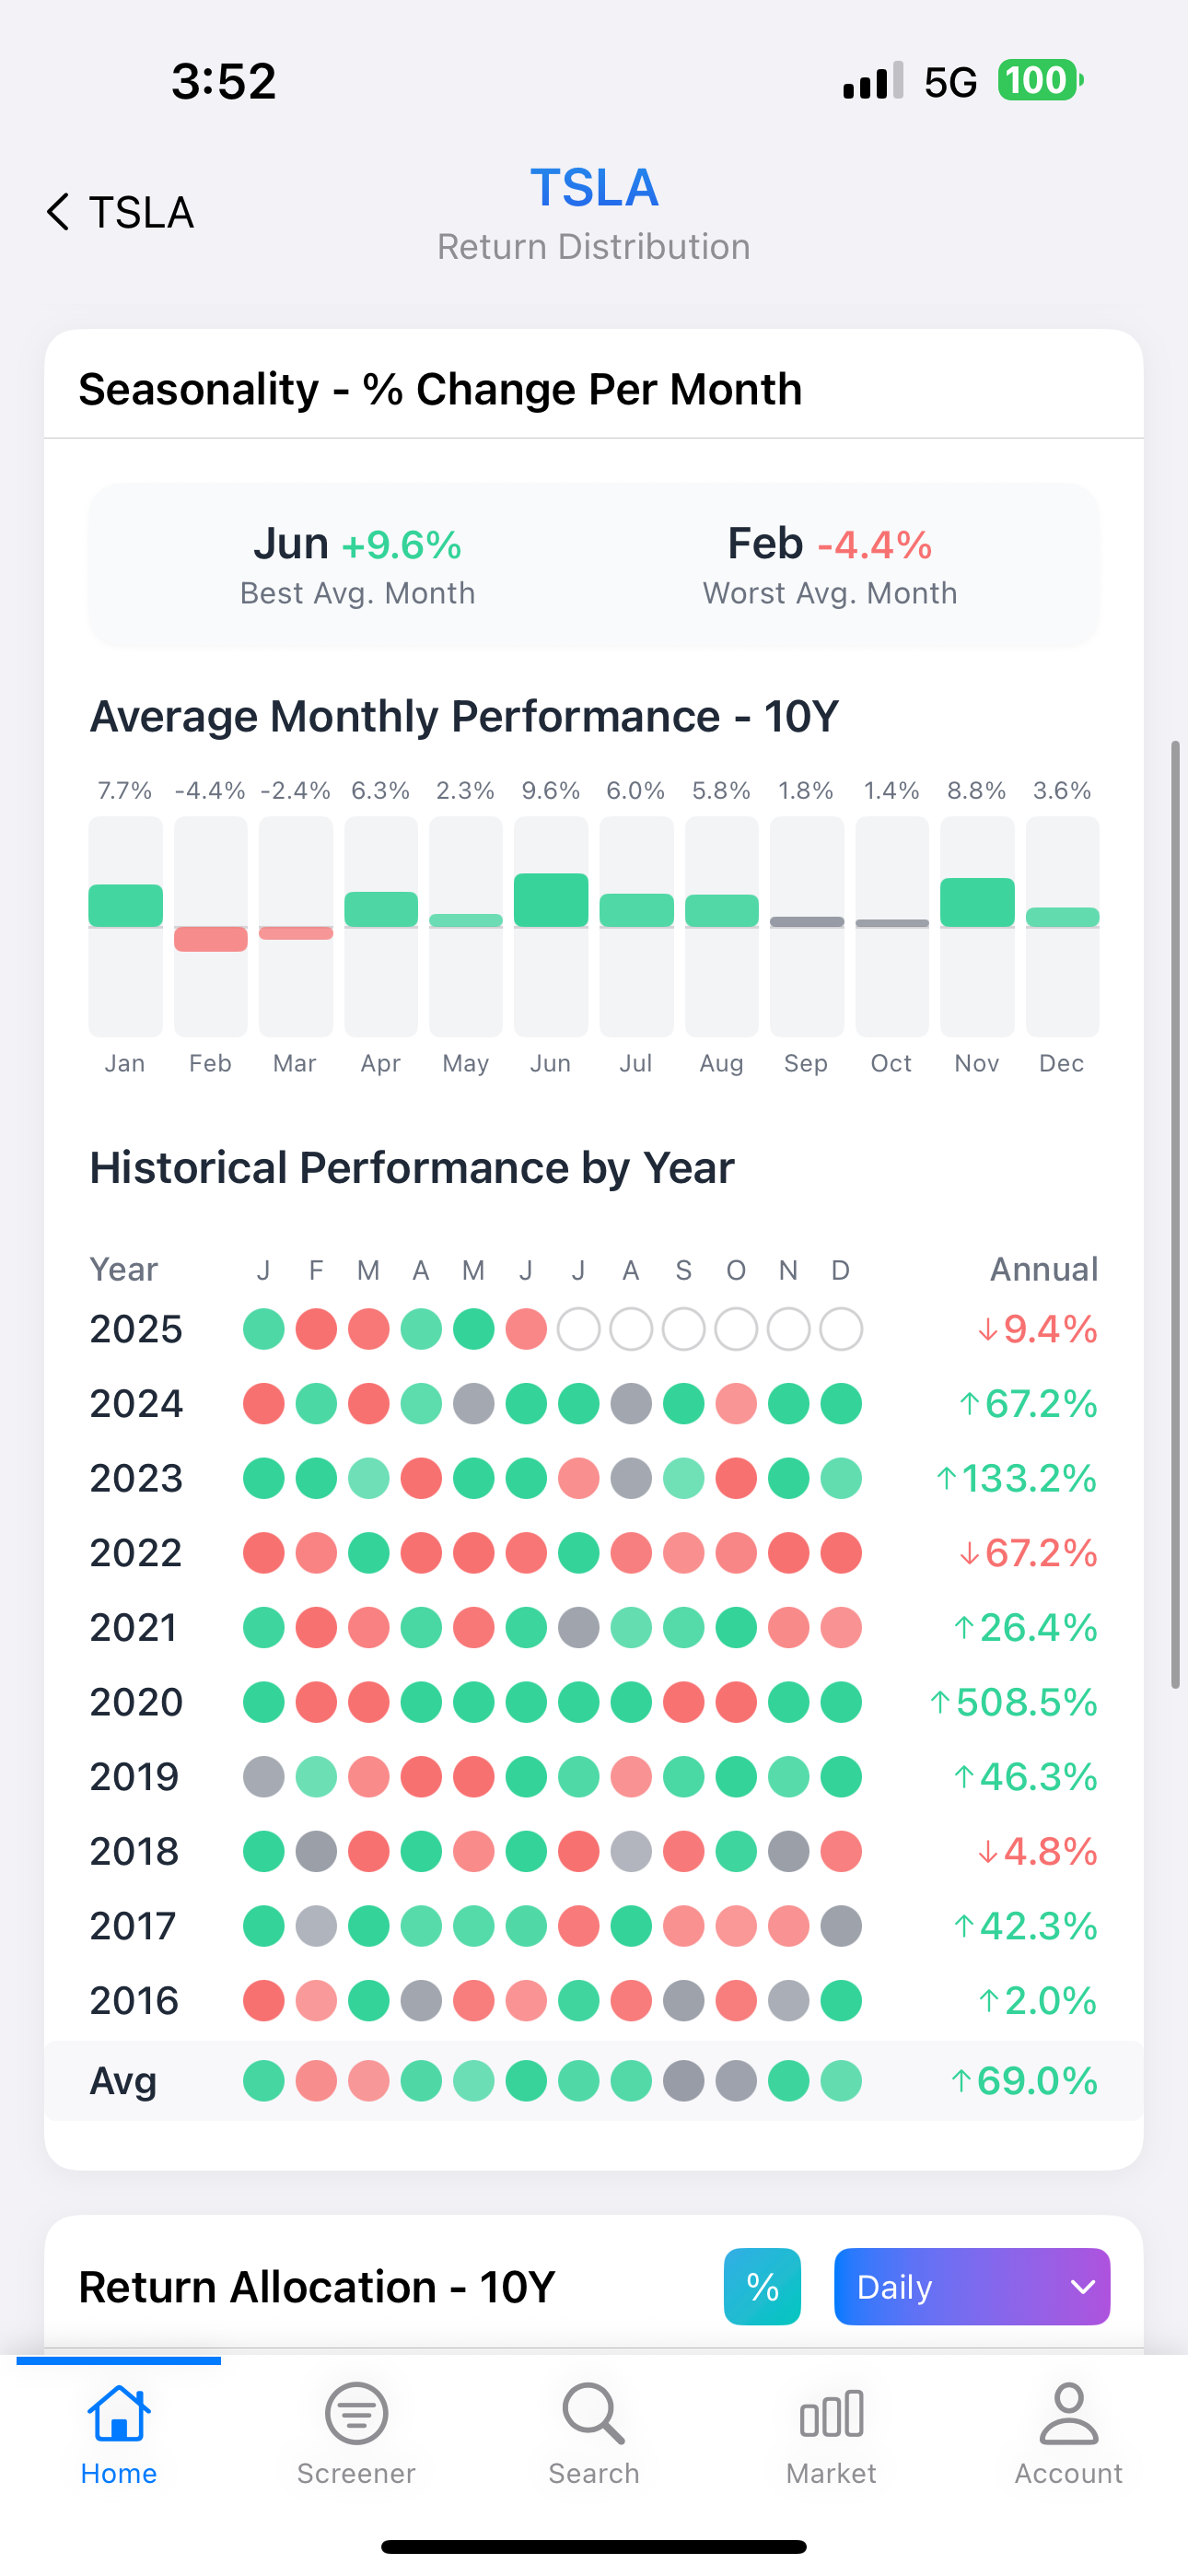The height and width of the screenshot is (2576, 1188).
Task: Select the May average performance bar
Action: pos(466,926)
